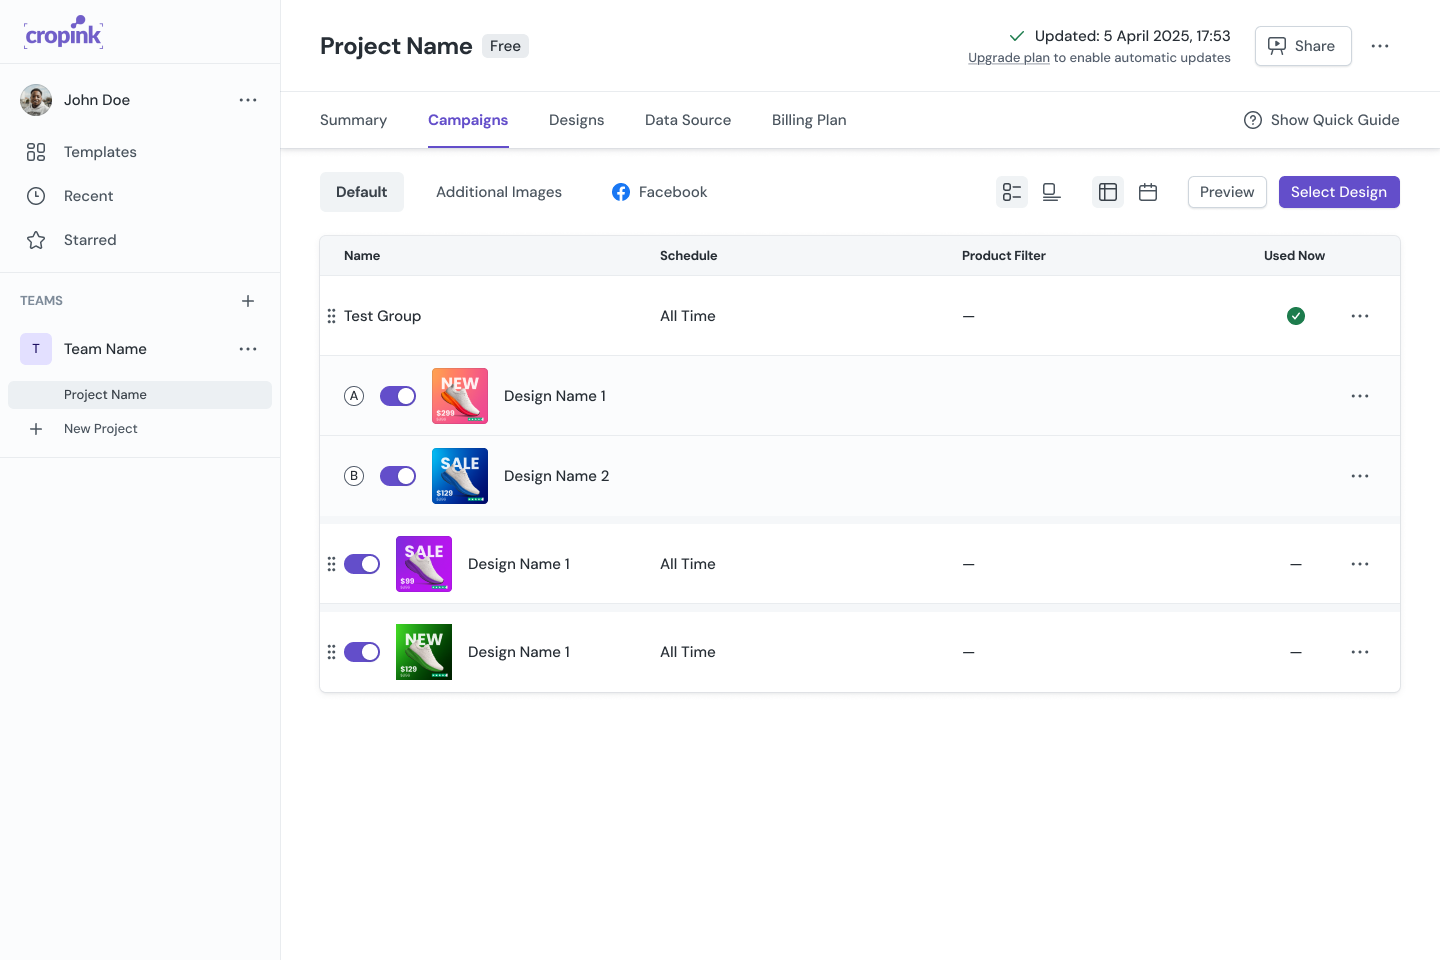Click the calendar view icon

1148,192
